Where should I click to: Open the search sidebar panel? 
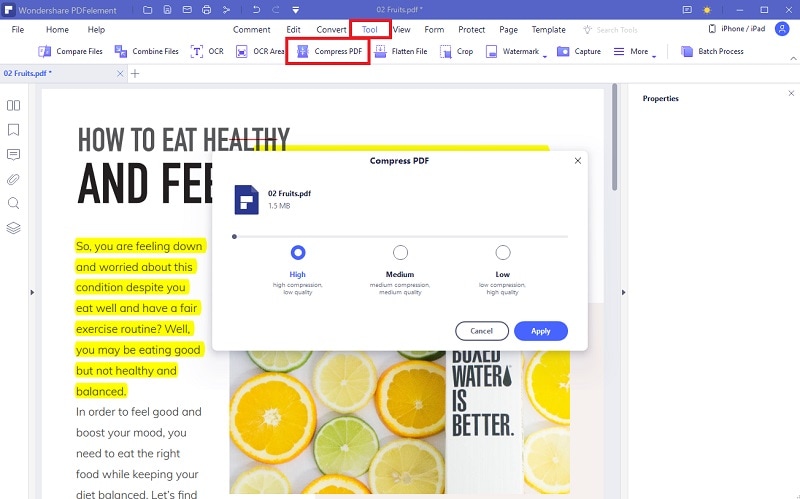click(x=13, y=204)
